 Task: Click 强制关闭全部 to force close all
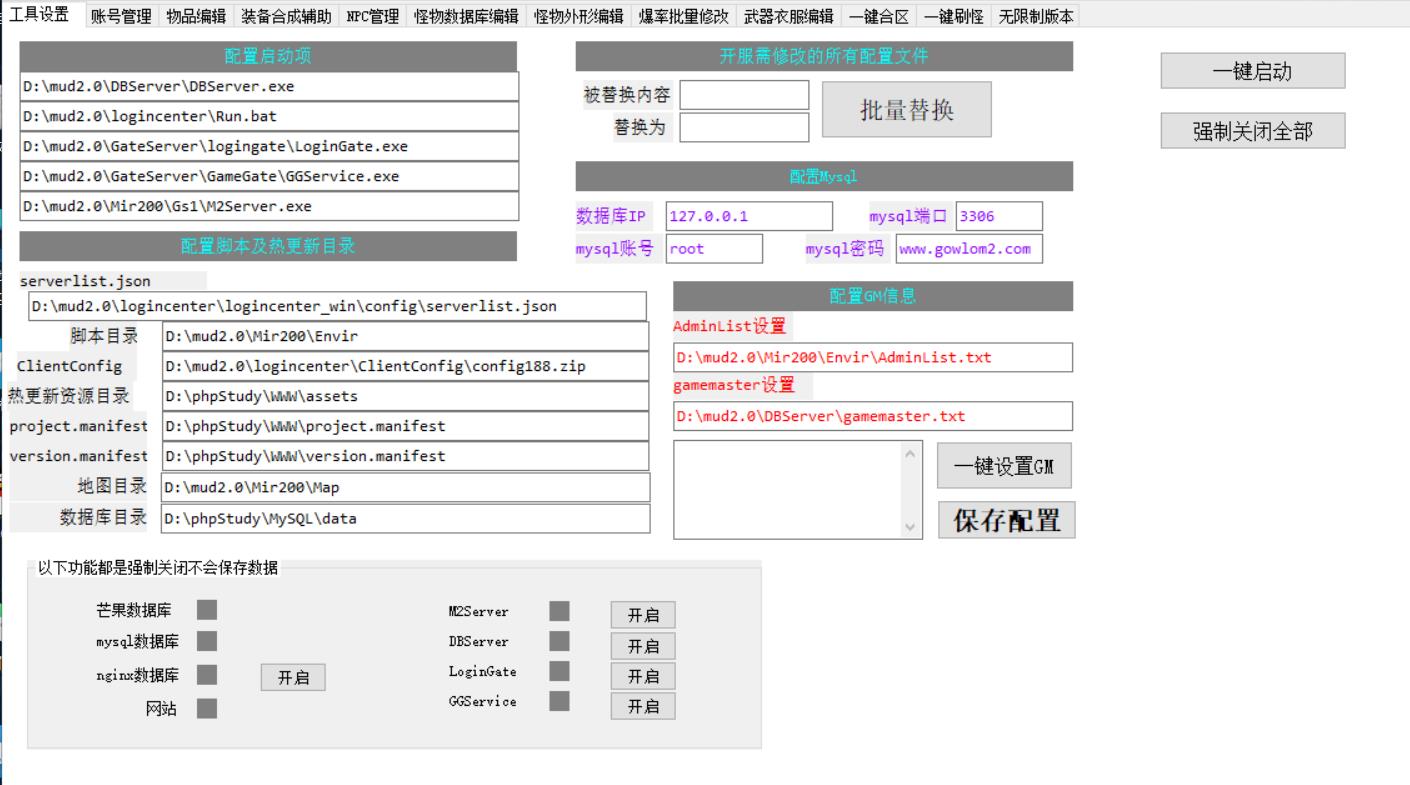pos(1252,131)
